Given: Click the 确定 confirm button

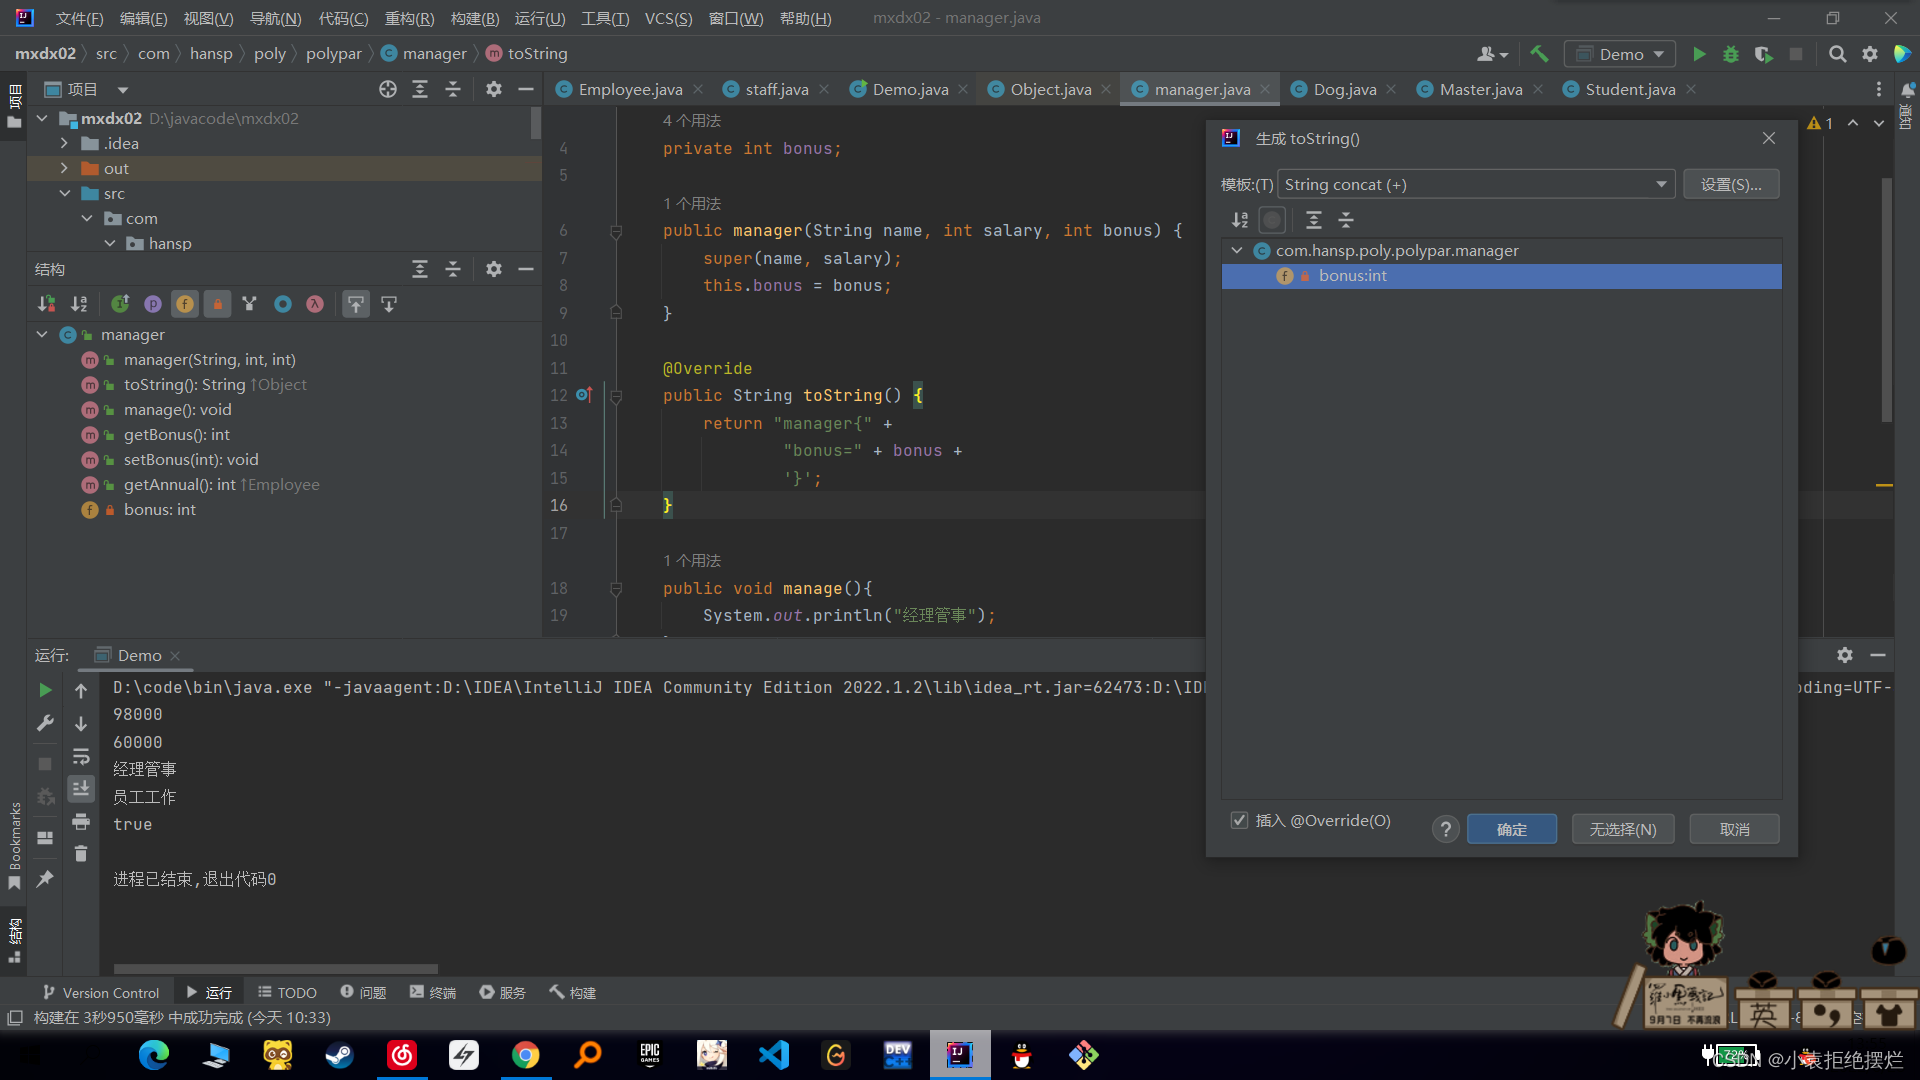Looking at the screenshot, I should pos(1511,829).
